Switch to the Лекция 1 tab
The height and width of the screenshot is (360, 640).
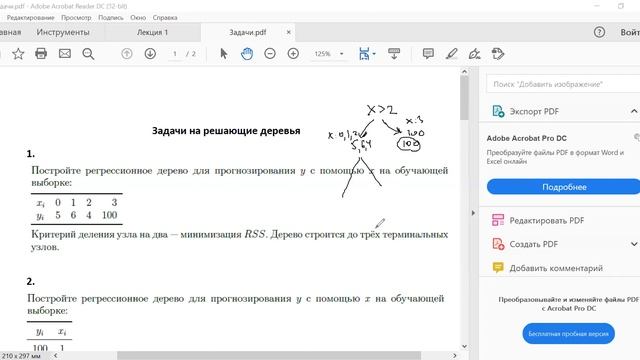coord(152,32)
